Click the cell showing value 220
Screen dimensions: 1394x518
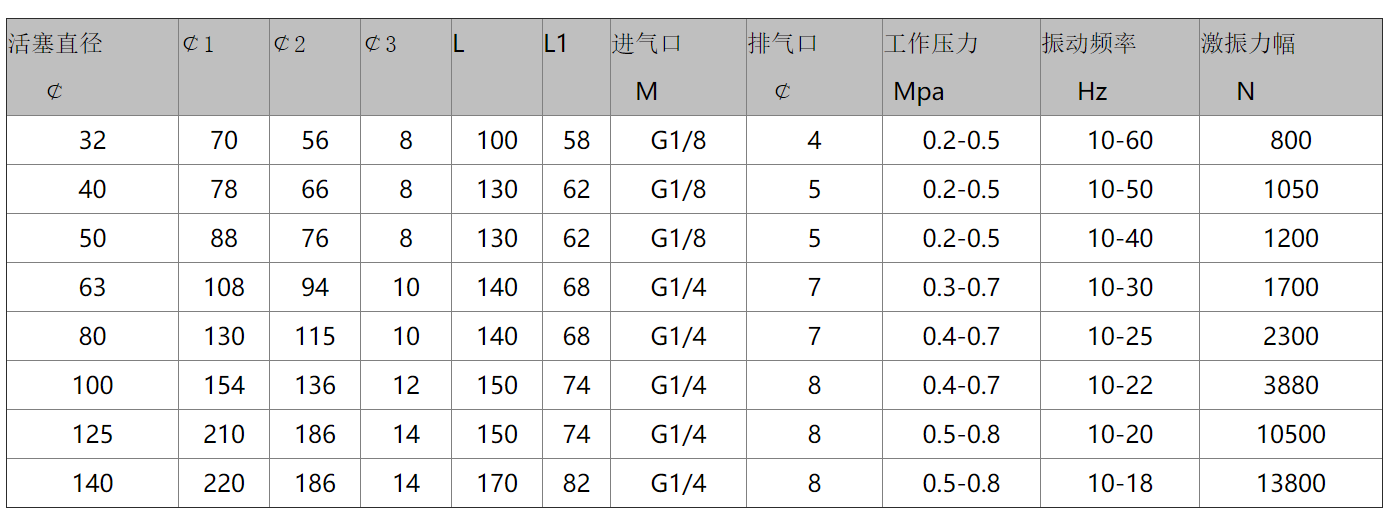(224, 484)
